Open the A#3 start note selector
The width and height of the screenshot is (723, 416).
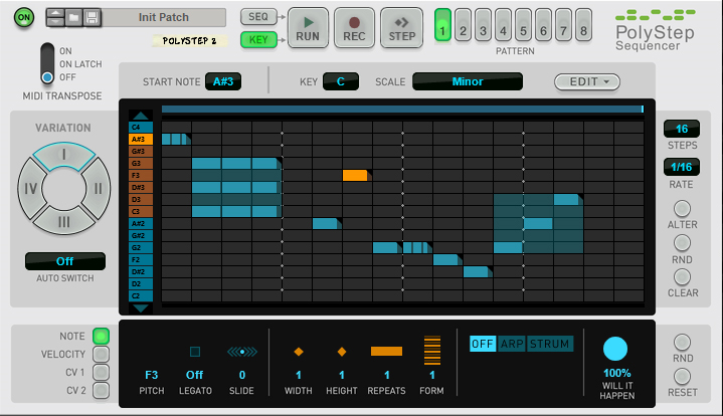[222, 81]
